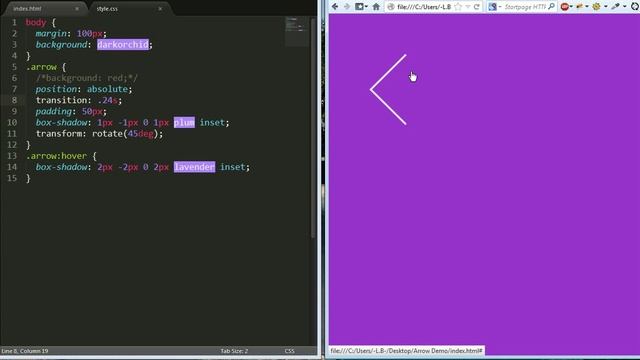640x360 pixels.
Task: Click '45deg' in the rotate value
Action: point(140,134)
